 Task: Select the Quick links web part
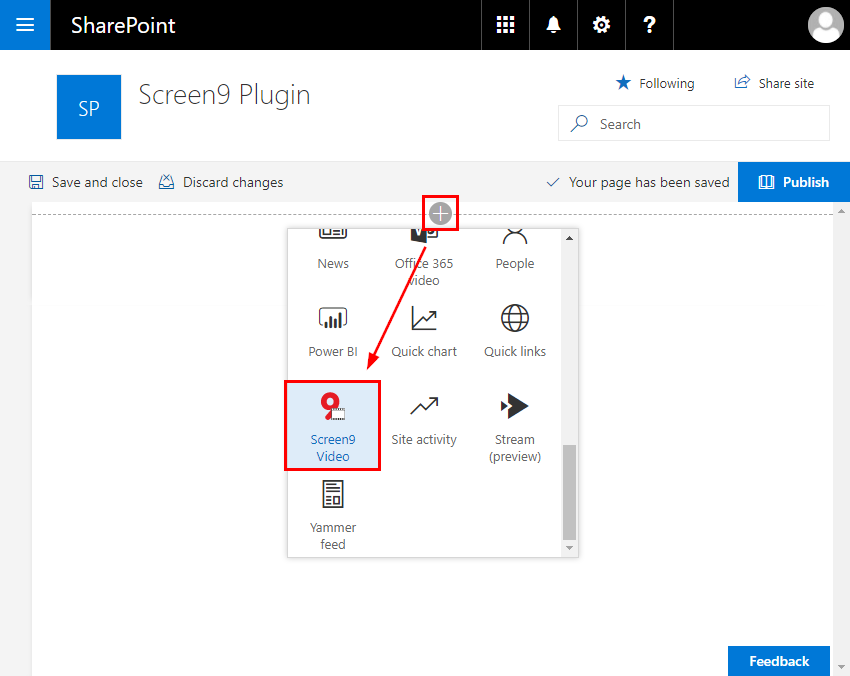coord(515,331)
